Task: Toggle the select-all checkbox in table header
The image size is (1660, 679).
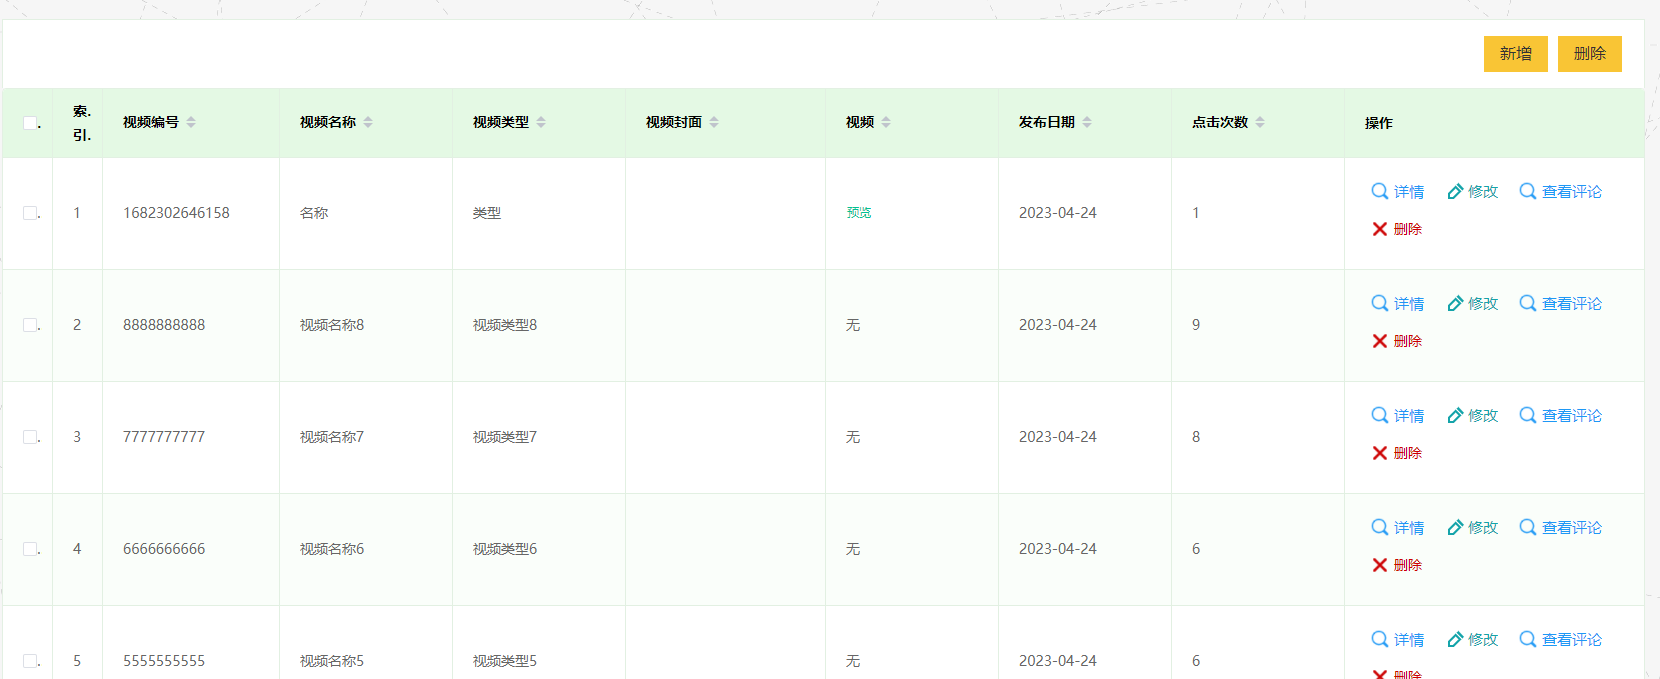Action: point(30,123)
